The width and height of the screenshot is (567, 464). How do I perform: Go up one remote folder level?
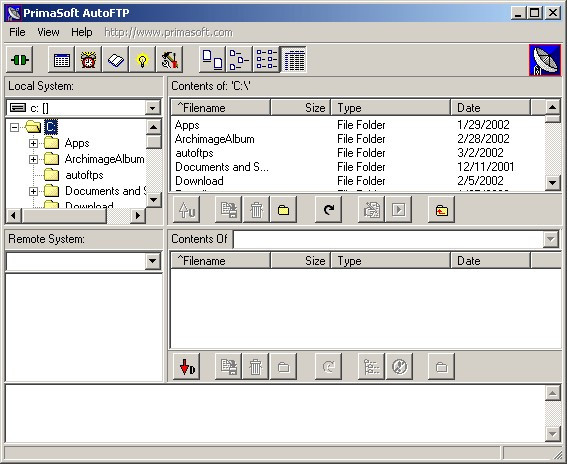[441, 366]
